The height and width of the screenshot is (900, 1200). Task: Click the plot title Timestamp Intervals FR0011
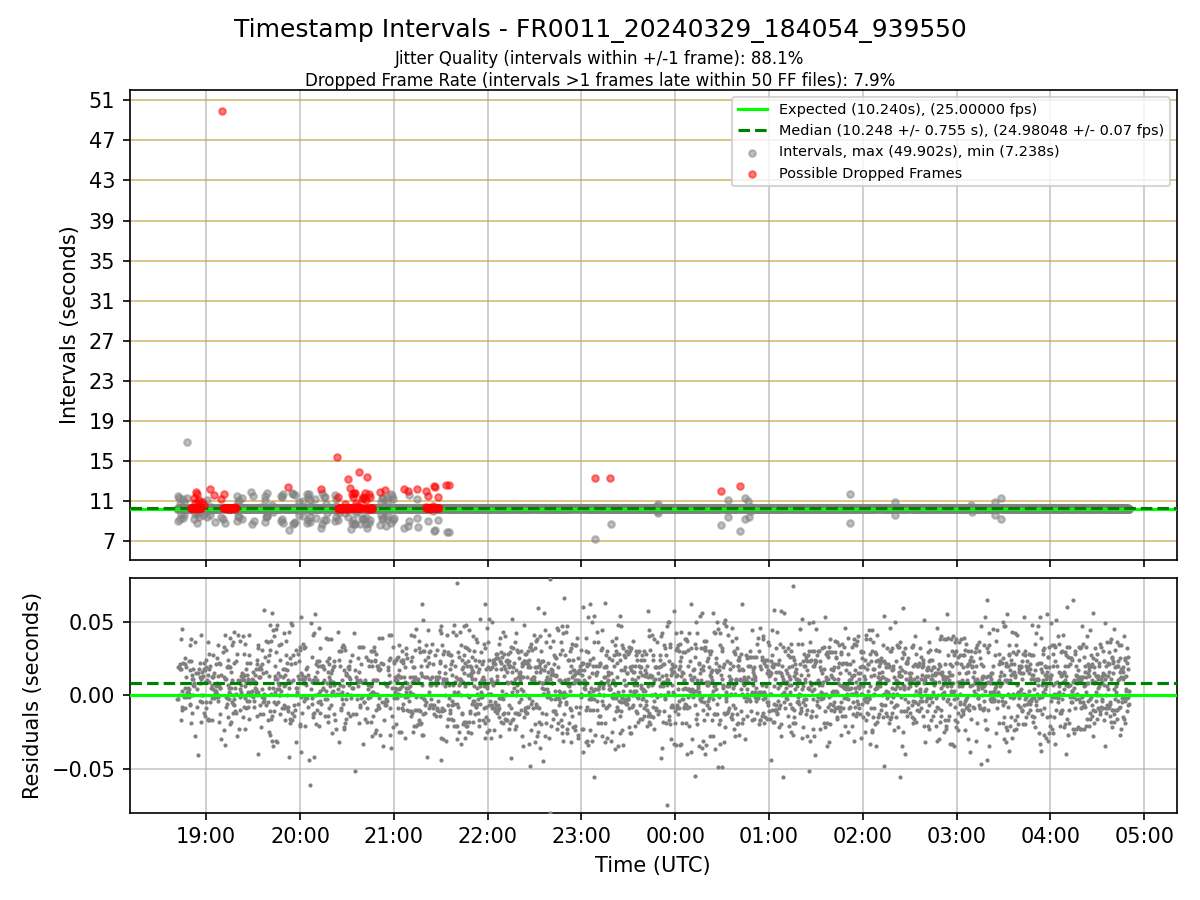click(600, 29)
